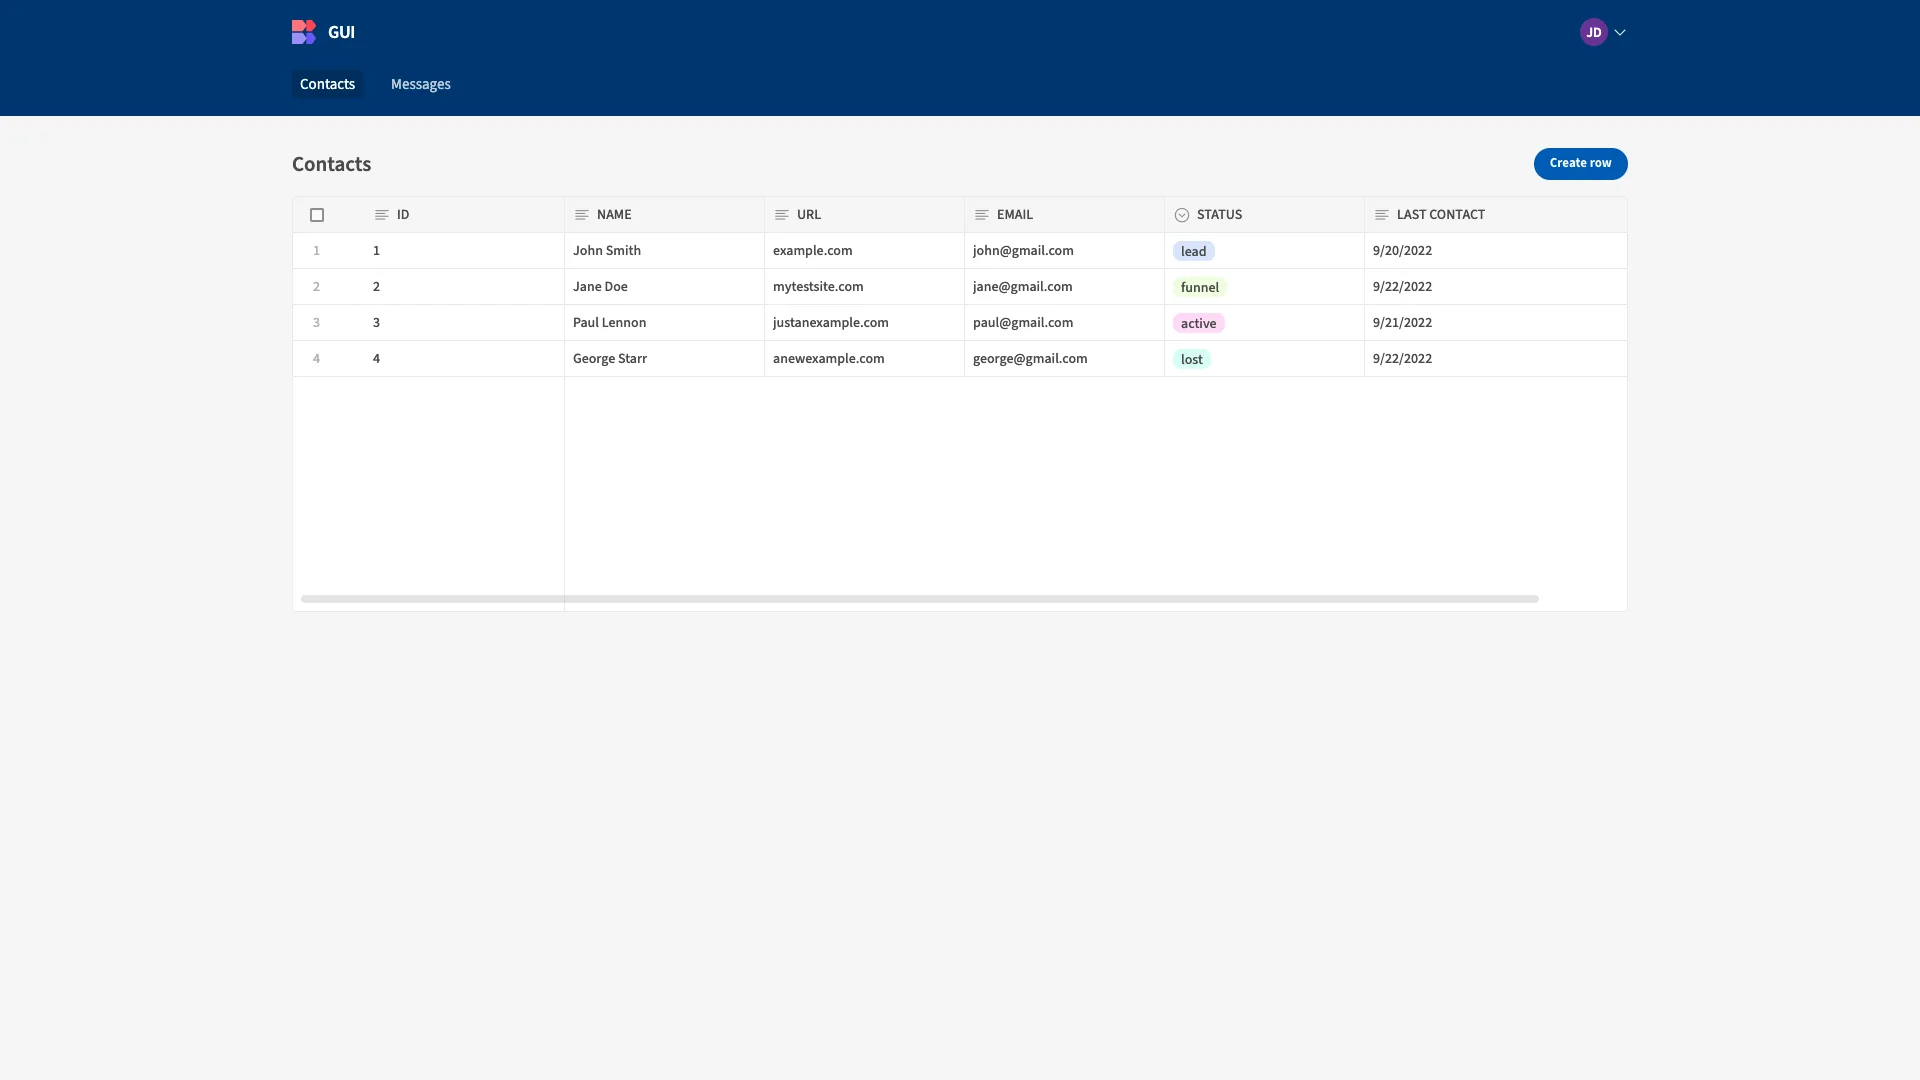Select the LAST CONTACT column header label

point(1440,215)
